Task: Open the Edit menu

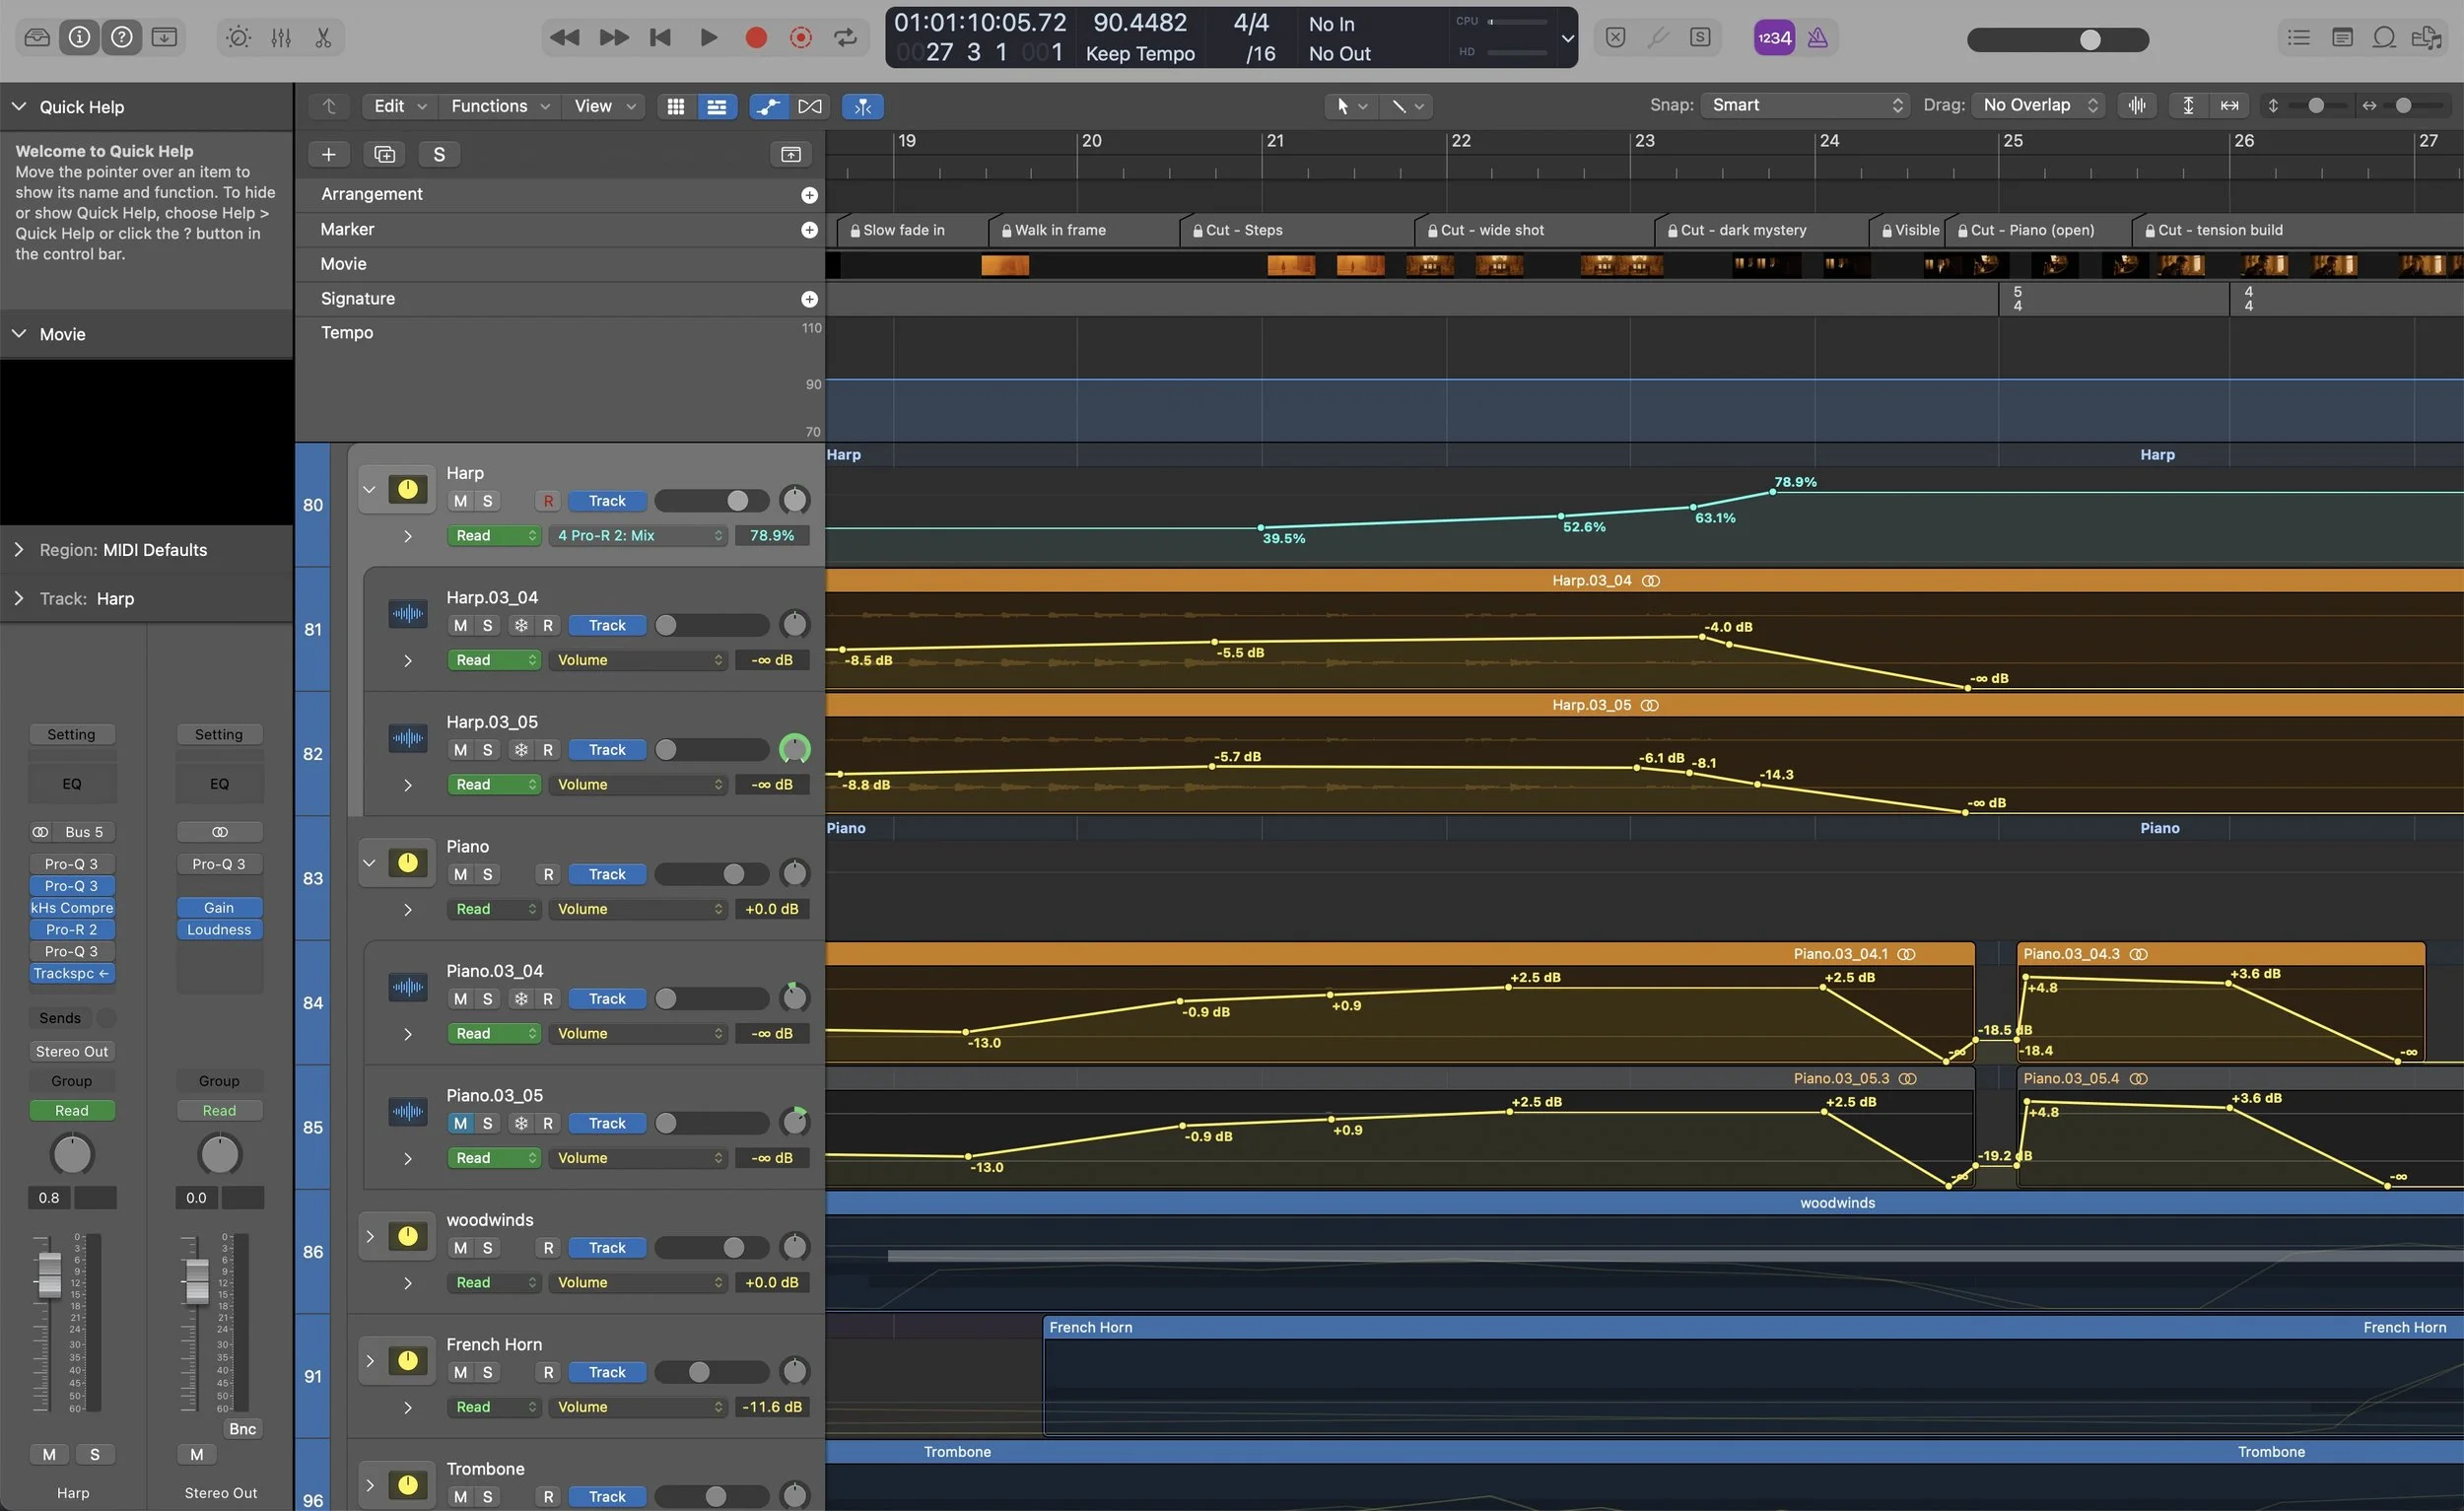Action: tap(399, 106)
